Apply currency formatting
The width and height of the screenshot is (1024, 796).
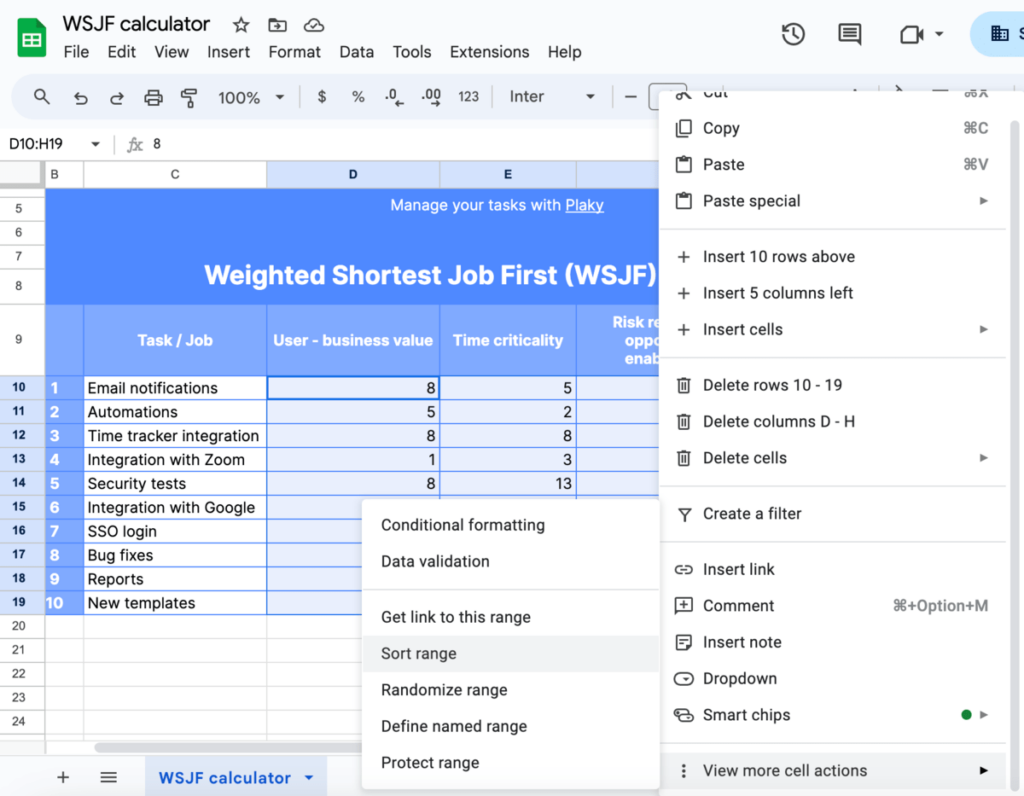coord(320,97)
